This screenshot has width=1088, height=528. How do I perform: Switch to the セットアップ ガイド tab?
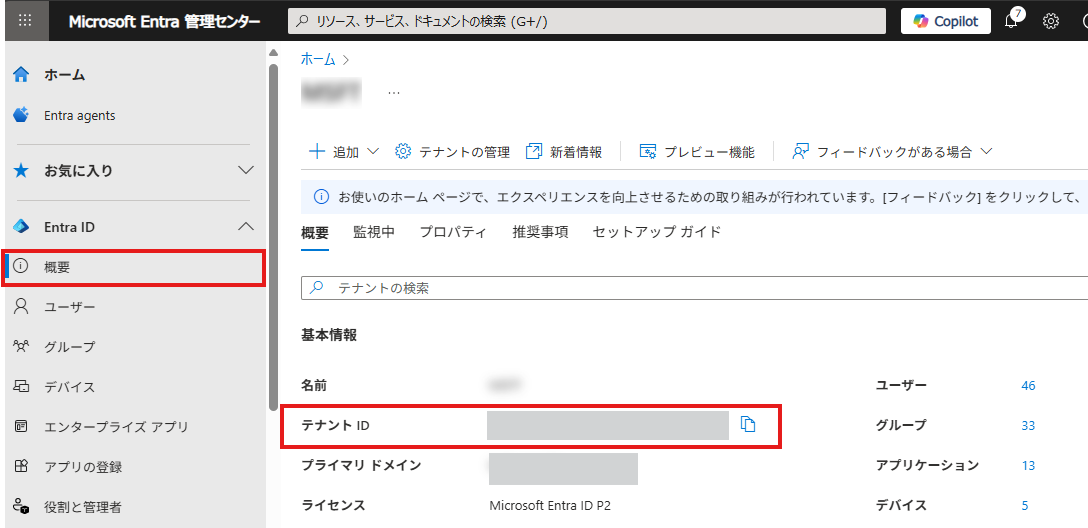coord(657,232)
